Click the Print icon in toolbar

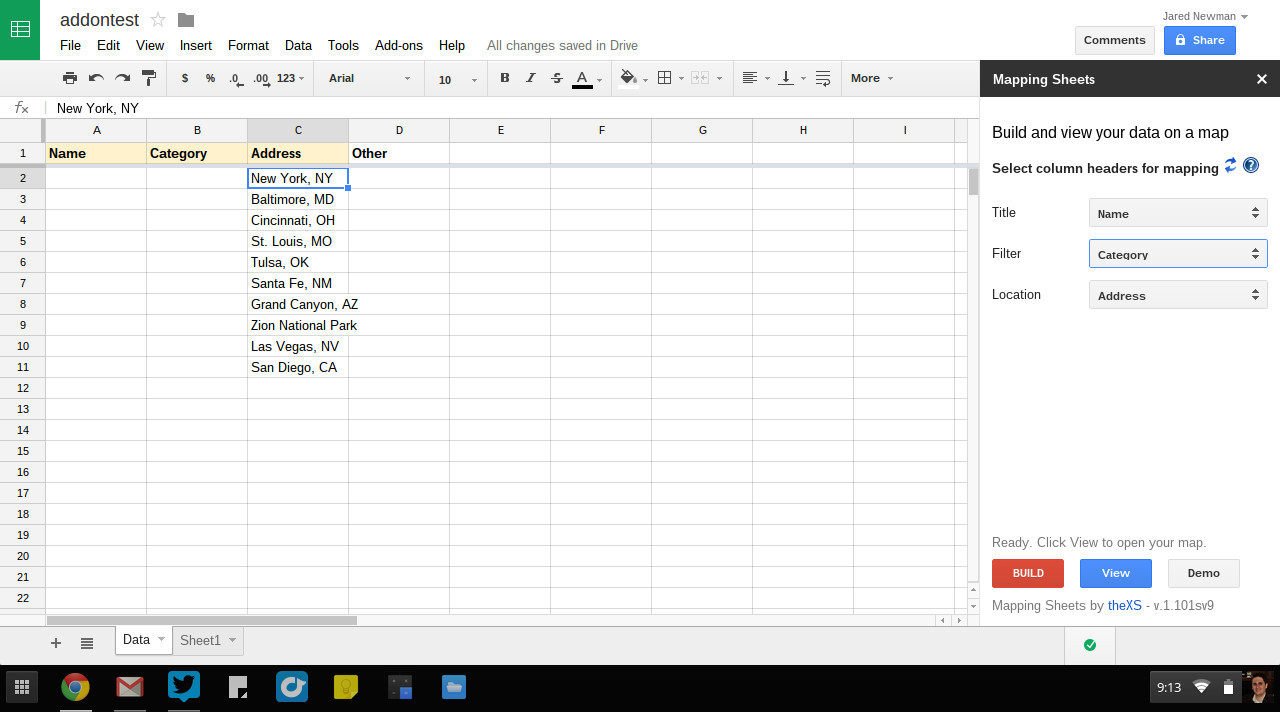click(x=69, y=78)
